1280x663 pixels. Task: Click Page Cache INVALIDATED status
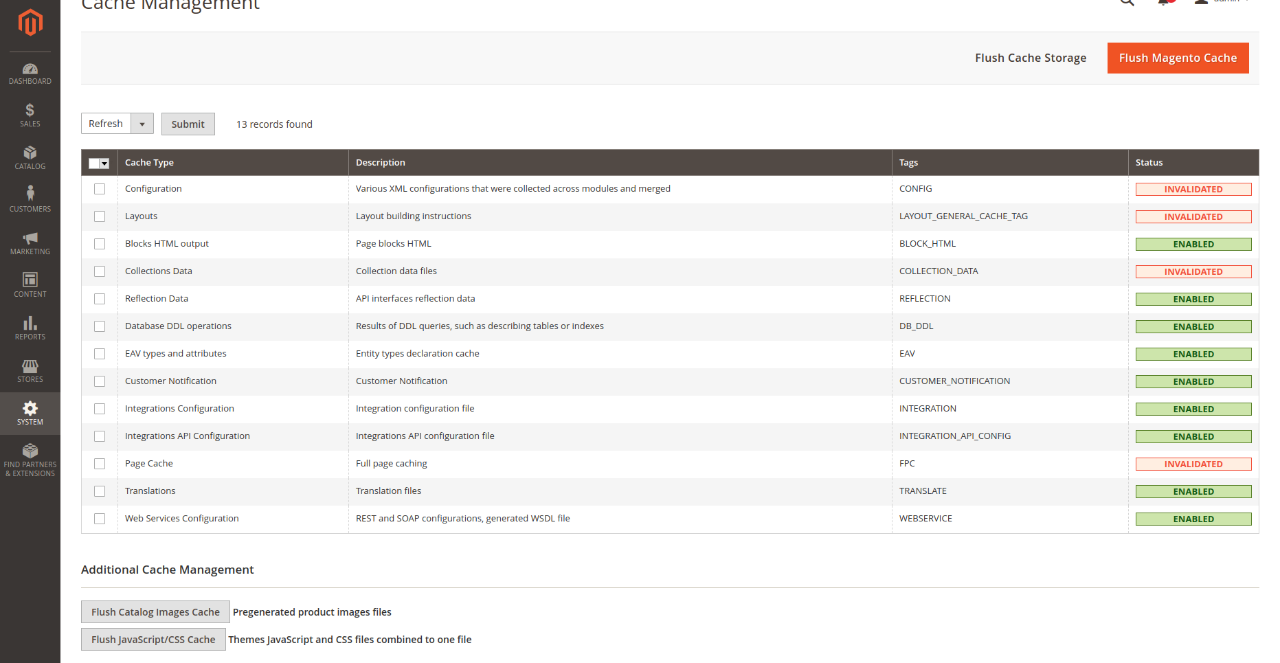click(1193, 464)
